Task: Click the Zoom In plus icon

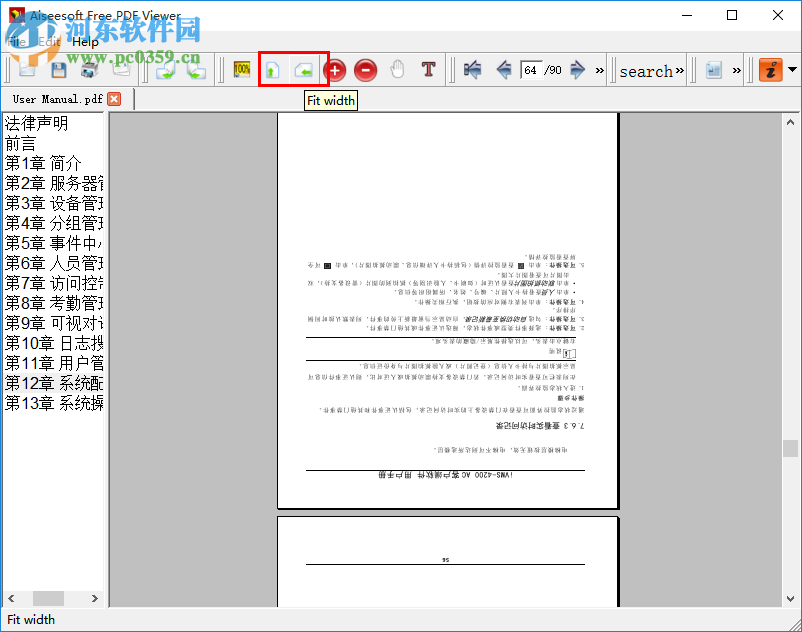Action: pyautogui.click(x=335, y=70)
